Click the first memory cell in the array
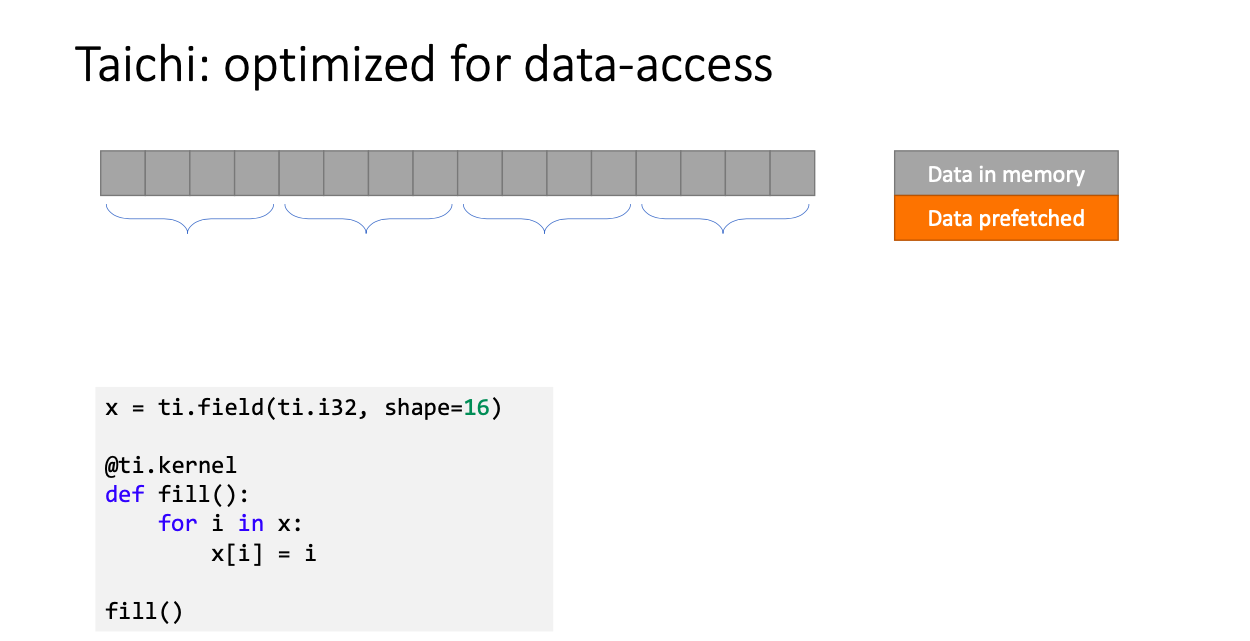 point(123,173)
